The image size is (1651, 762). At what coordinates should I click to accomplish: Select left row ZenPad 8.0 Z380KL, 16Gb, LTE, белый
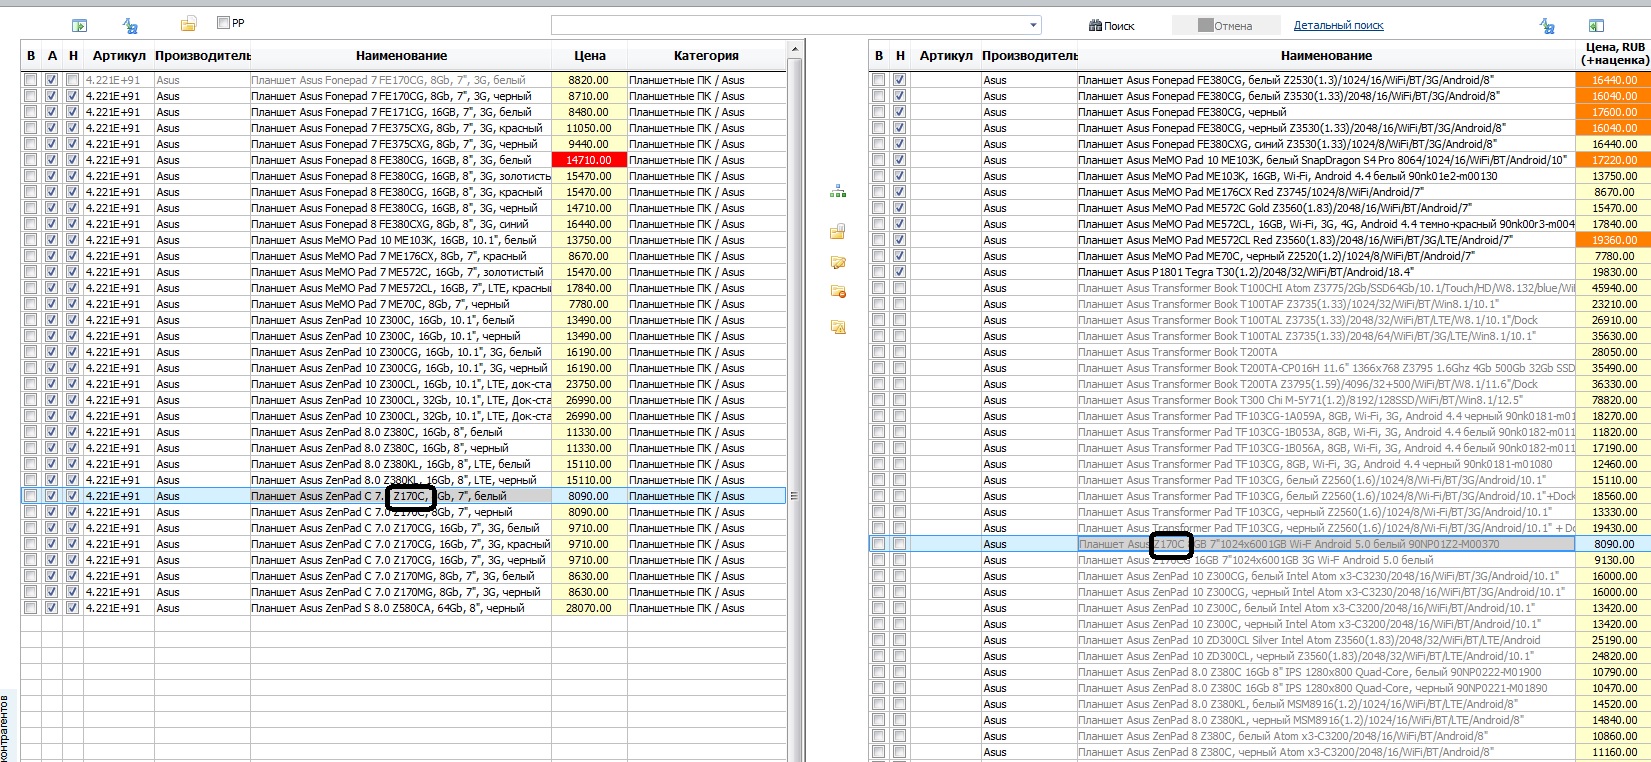pos(400,464)
